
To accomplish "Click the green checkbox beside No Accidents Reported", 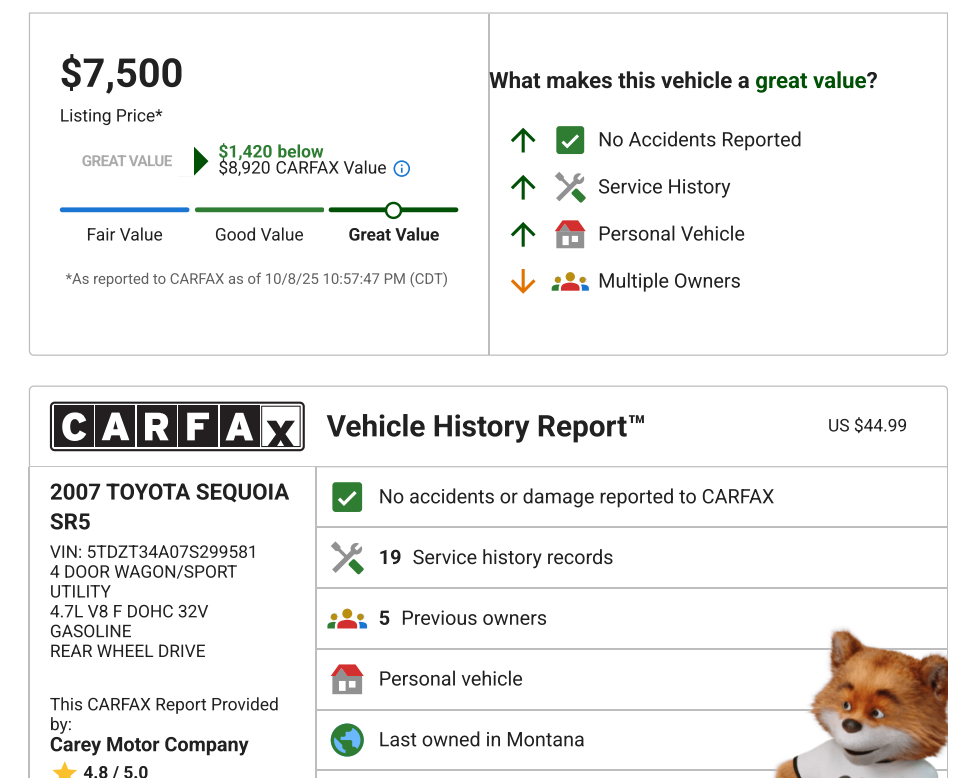I will [x=570, y=140].
